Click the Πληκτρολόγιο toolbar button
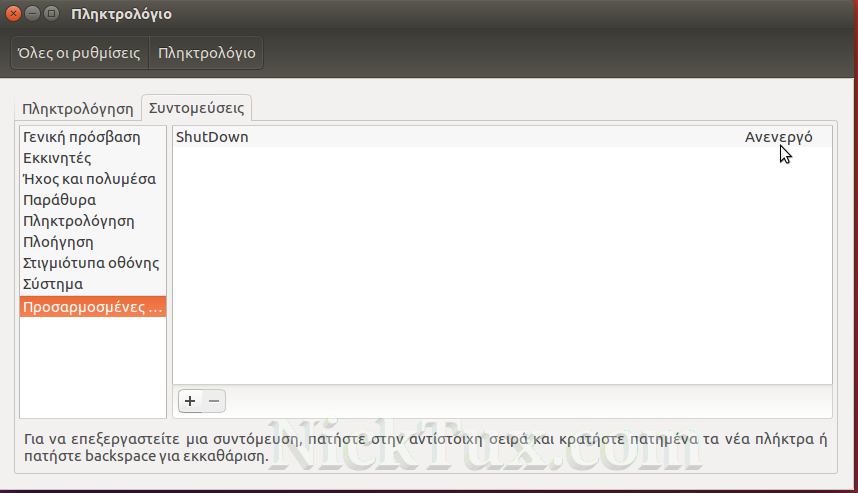This screenshot has width=858, height=493. (206, 53)
